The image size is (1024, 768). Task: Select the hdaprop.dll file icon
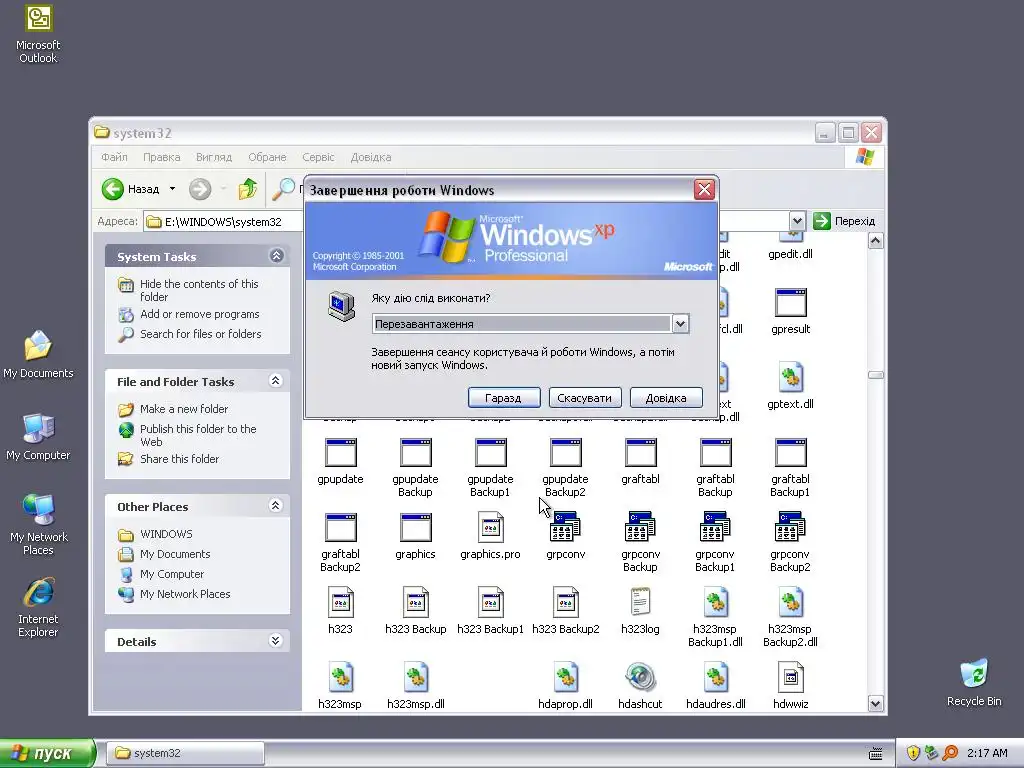(566, 677)
